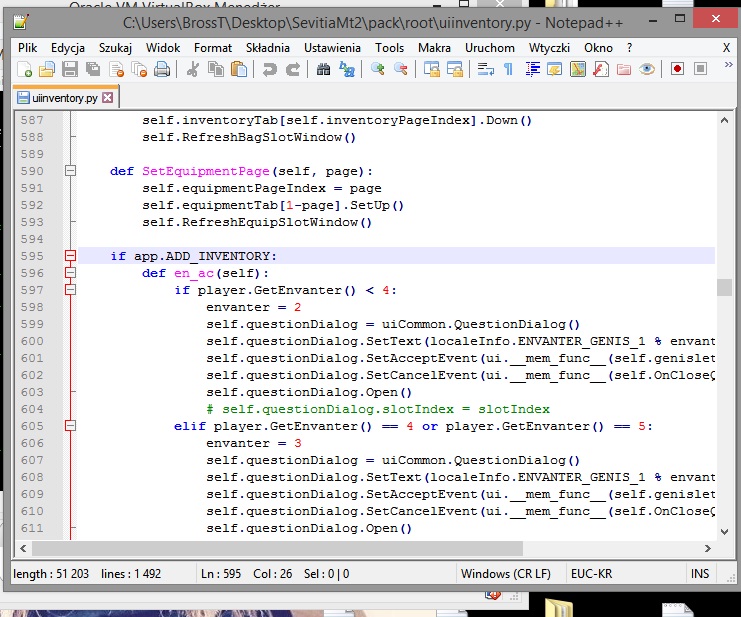Viewport: 741px width, 617px height.
Task: Collapse the if block at line 597
Action: [x=70, y=290]
